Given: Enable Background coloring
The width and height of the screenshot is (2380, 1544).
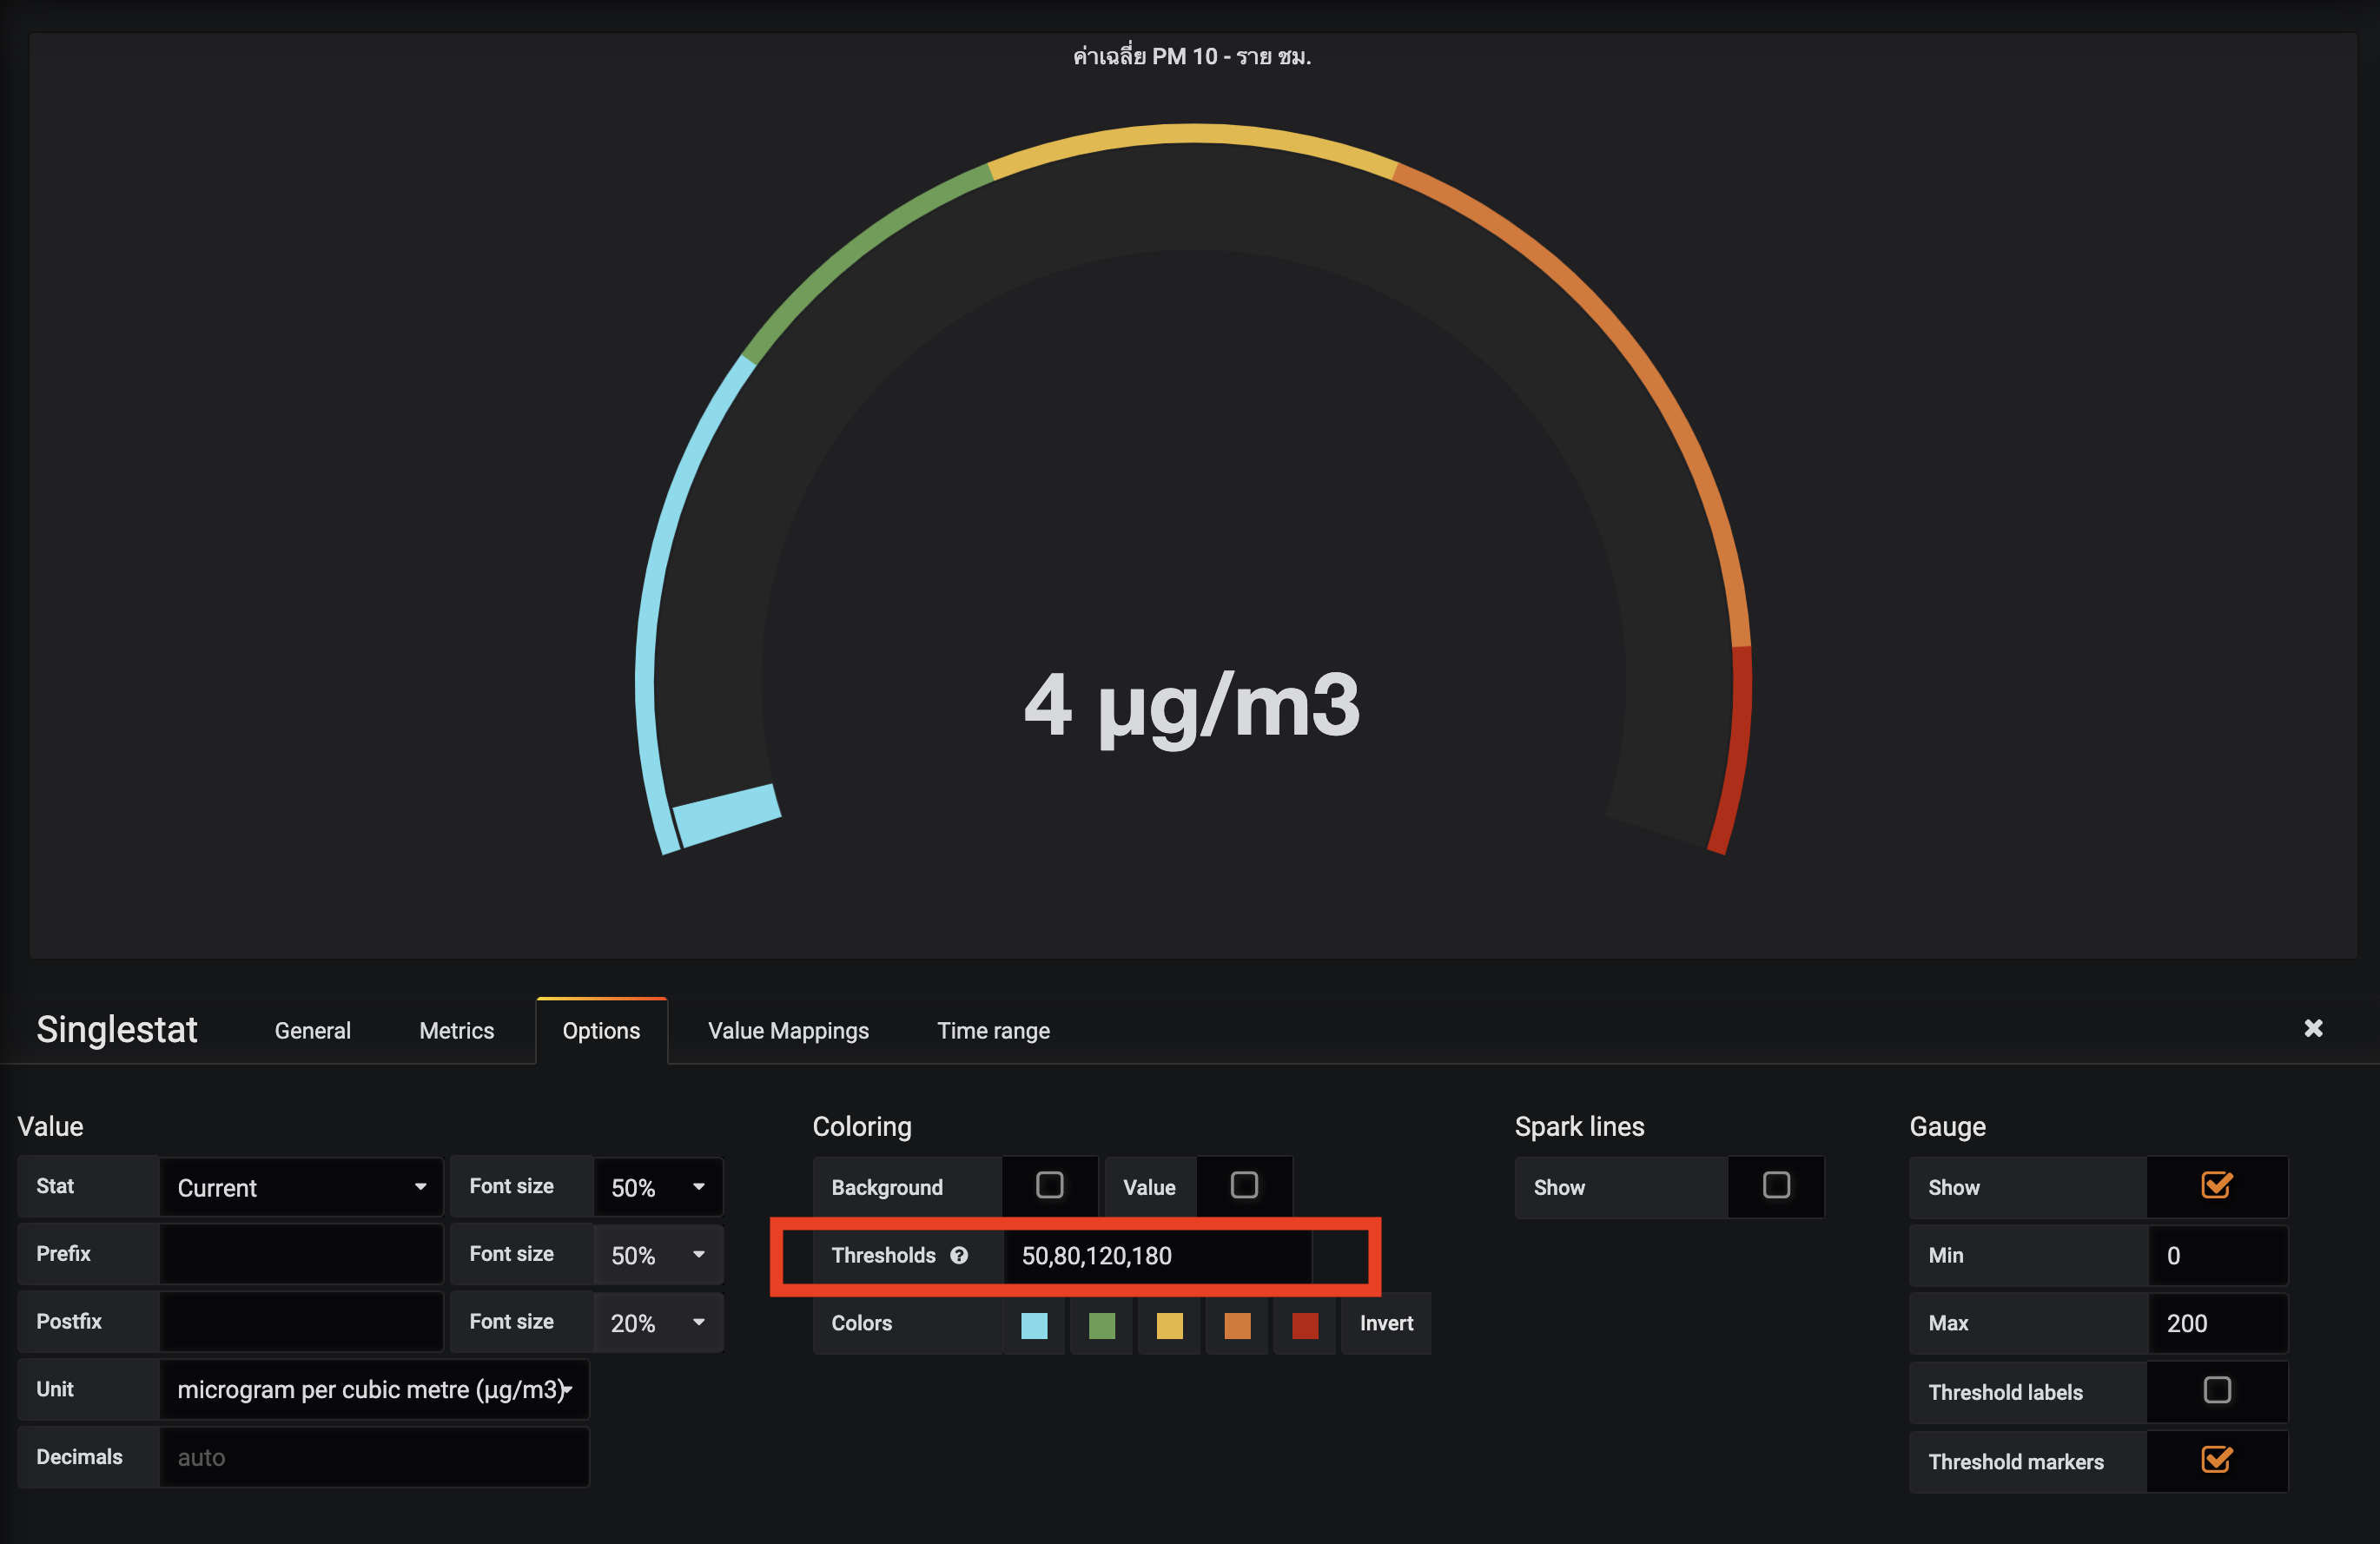Looking at the screenshot, I should point(1049,1185).
